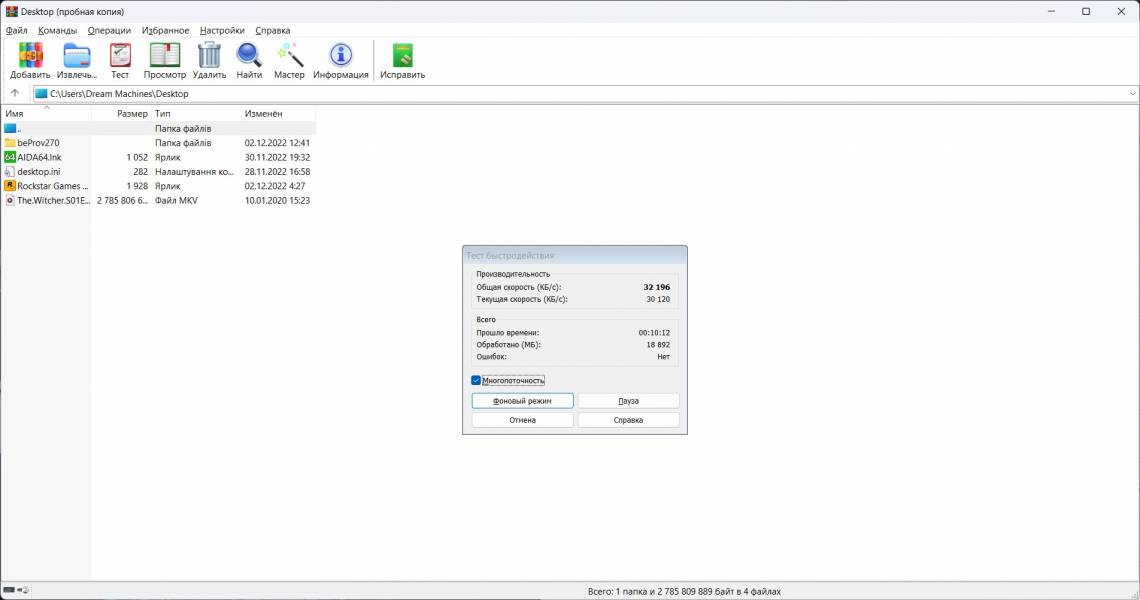
Task: Select The.Witcher.S01E MKV file icon
Action: click(x=10, y=200)
